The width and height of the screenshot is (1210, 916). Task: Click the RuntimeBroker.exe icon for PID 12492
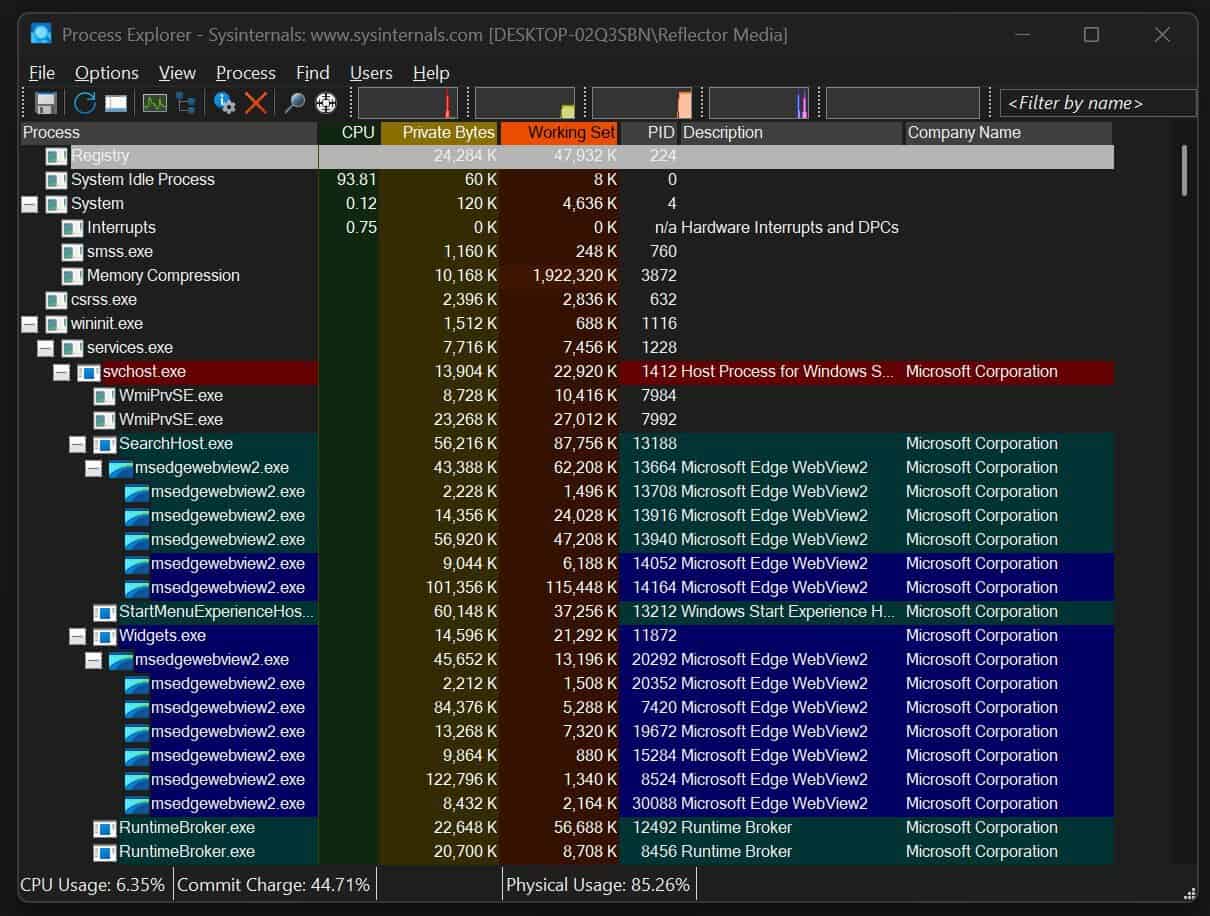104,828
